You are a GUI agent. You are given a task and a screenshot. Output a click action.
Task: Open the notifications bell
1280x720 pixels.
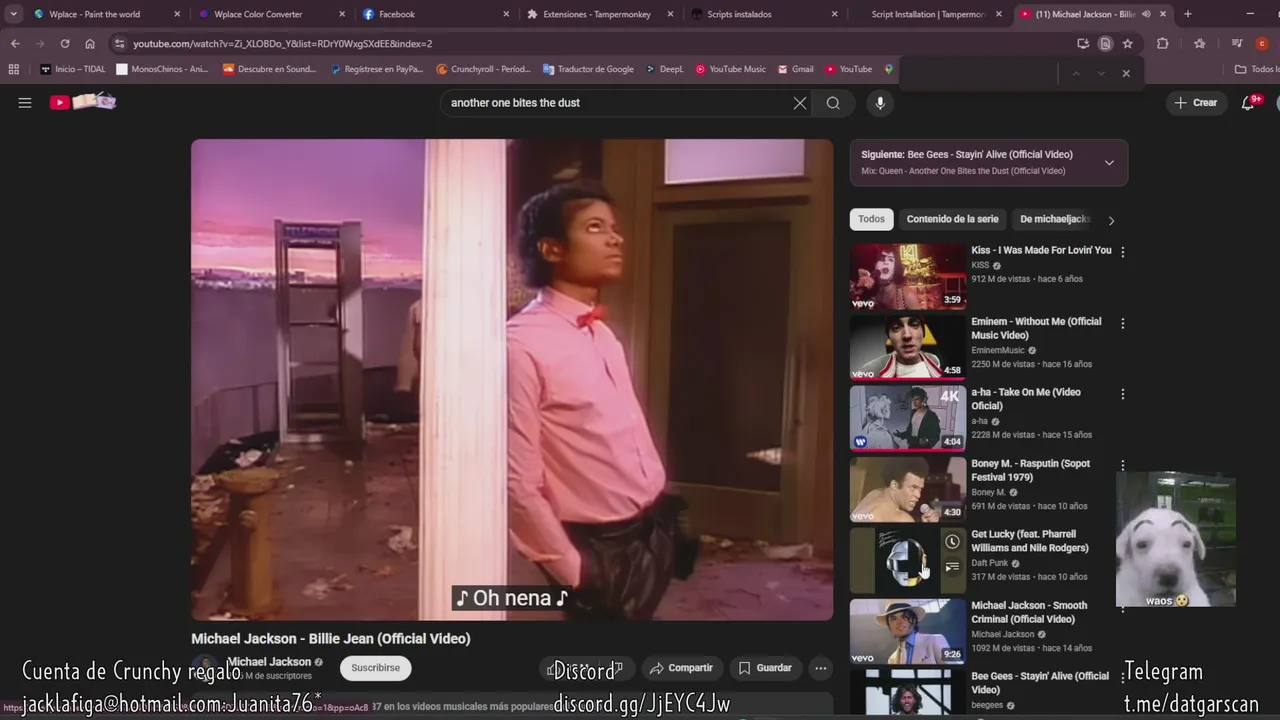(x=1248, y=103)
